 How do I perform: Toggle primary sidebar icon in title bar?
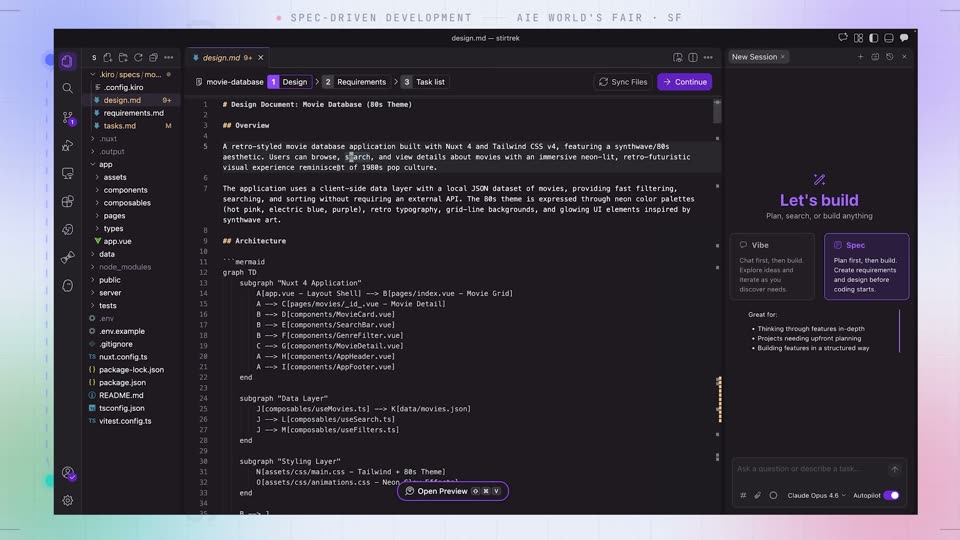tap(874, 38)
